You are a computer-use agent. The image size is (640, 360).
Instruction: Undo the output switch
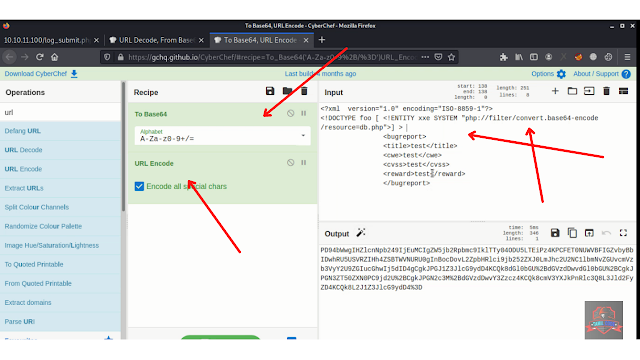[606, 233]
